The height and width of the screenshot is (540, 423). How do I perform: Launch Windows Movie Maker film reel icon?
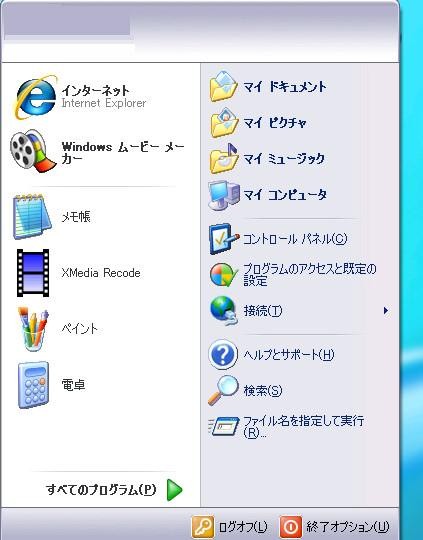(33, 151)
